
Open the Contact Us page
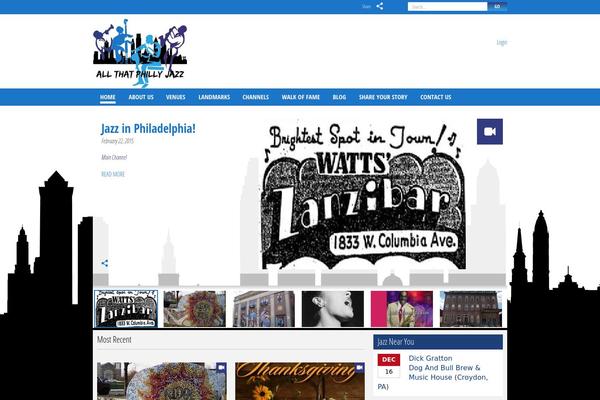(436, 97)
